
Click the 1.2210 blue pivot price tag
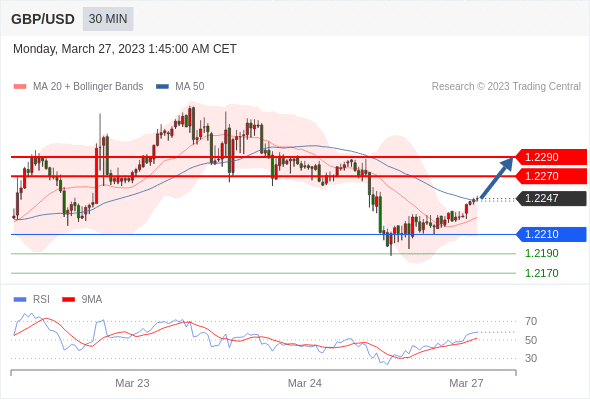551,234
